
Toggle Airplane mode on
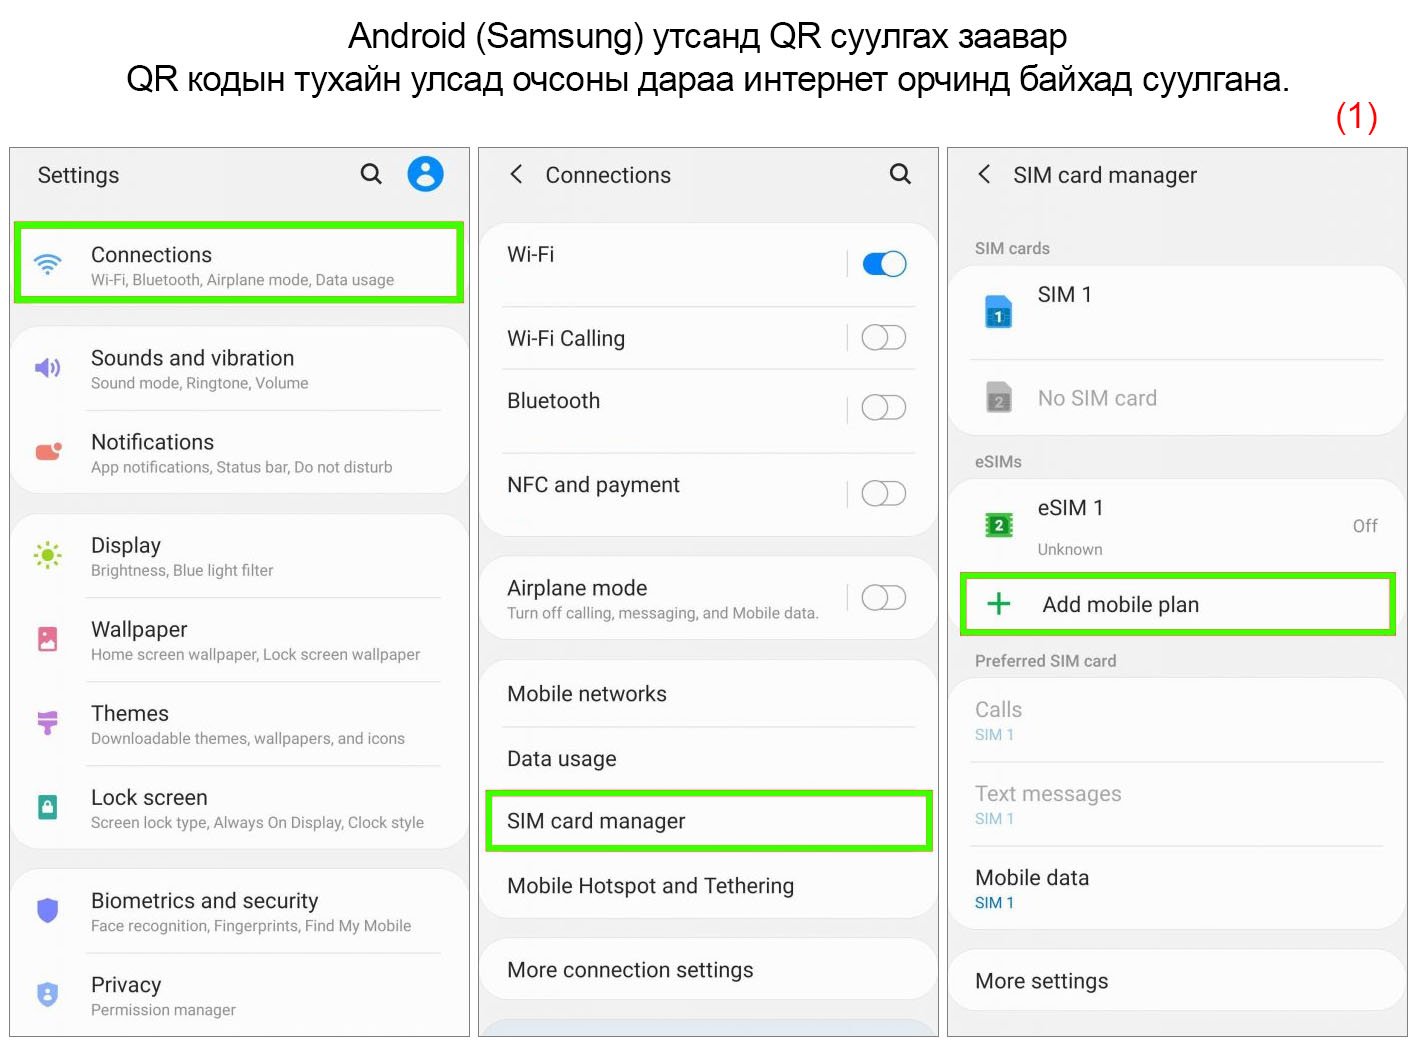pyautogui.click(x=883, y=598)
